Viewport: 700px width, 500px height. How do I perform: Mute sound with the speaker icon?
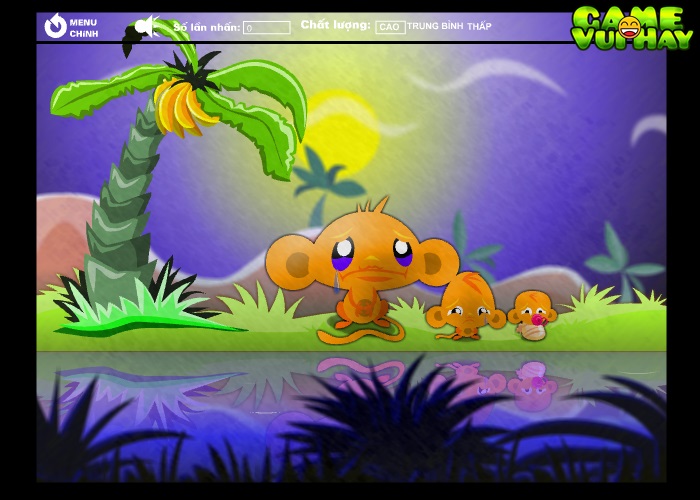pos(147,26)
